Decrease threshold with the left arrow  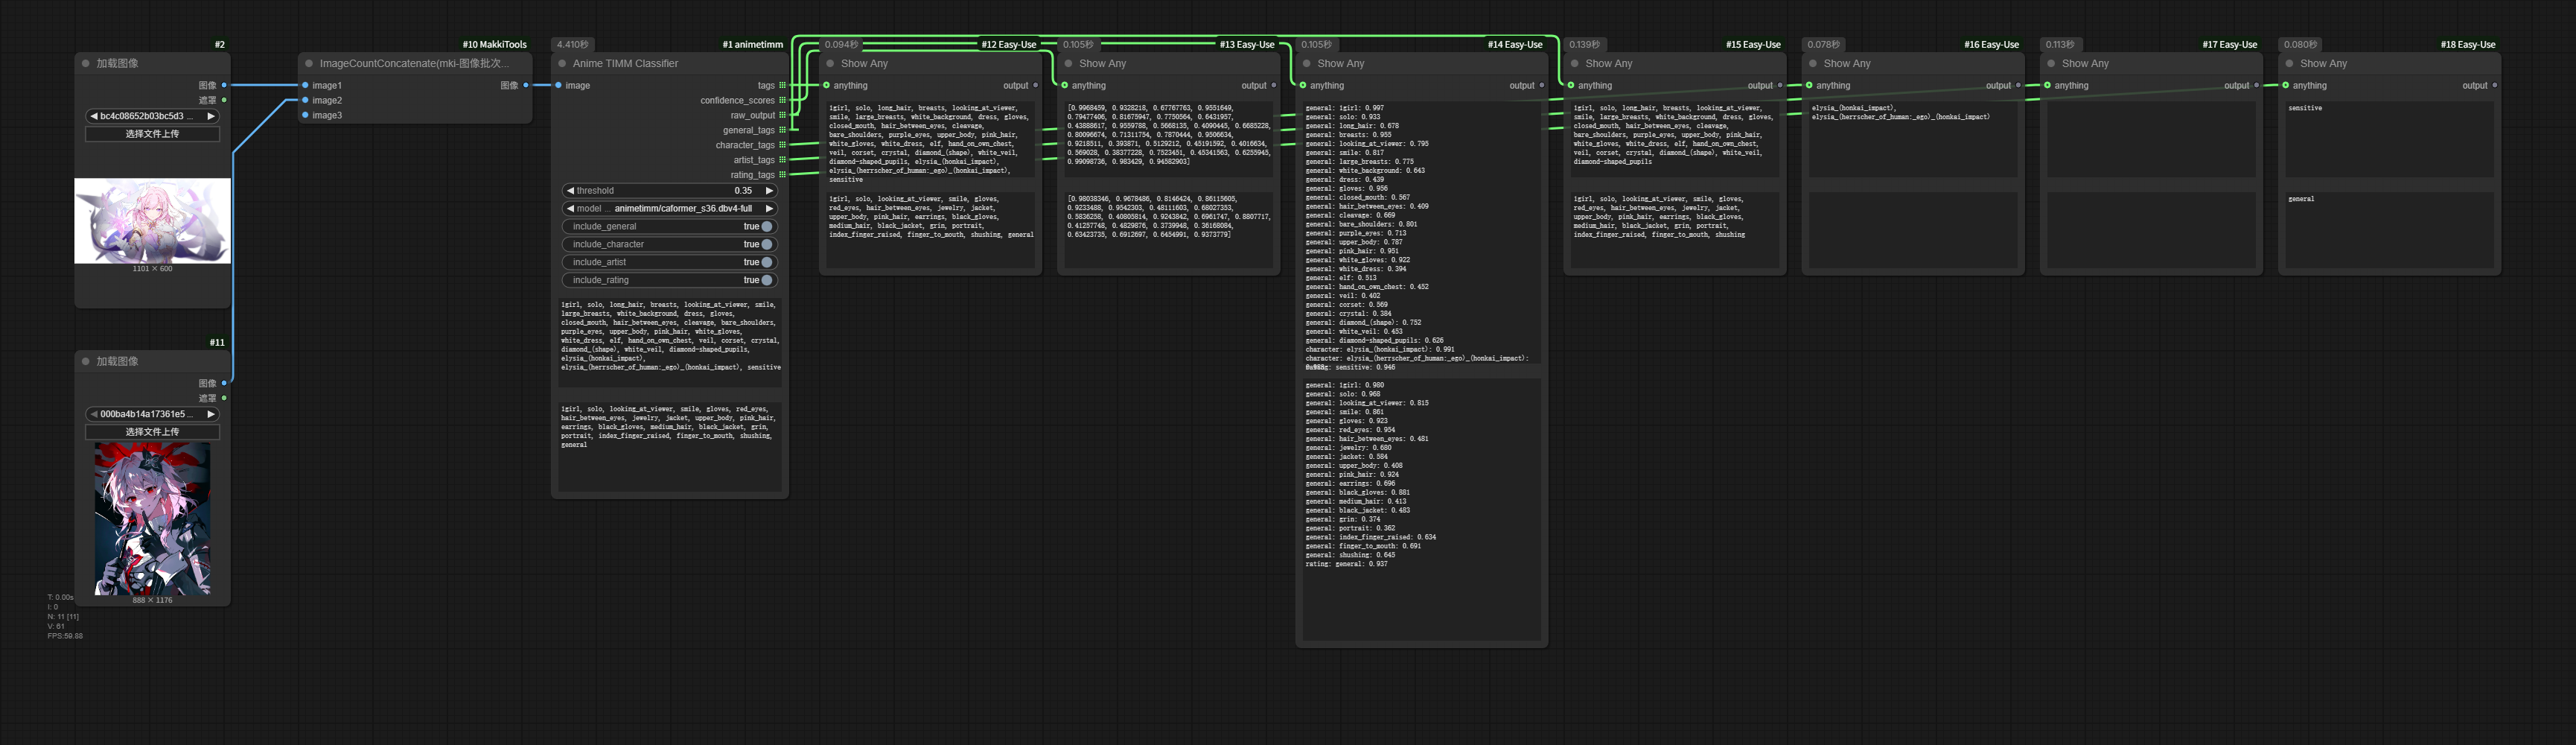[570, 190]
